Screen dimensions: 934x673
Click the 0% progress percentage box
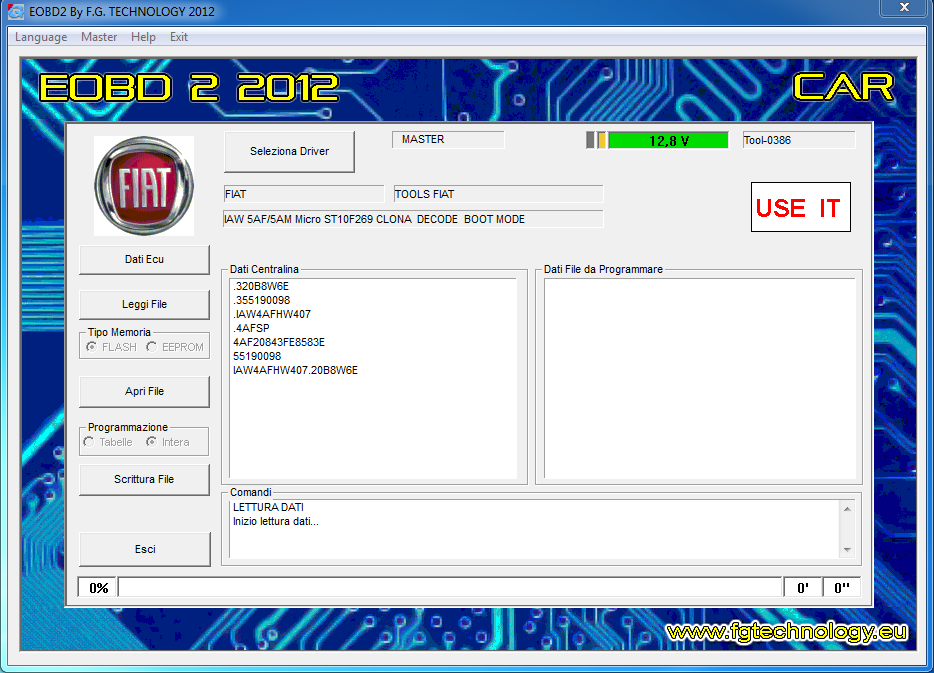[x=98, y=588]
